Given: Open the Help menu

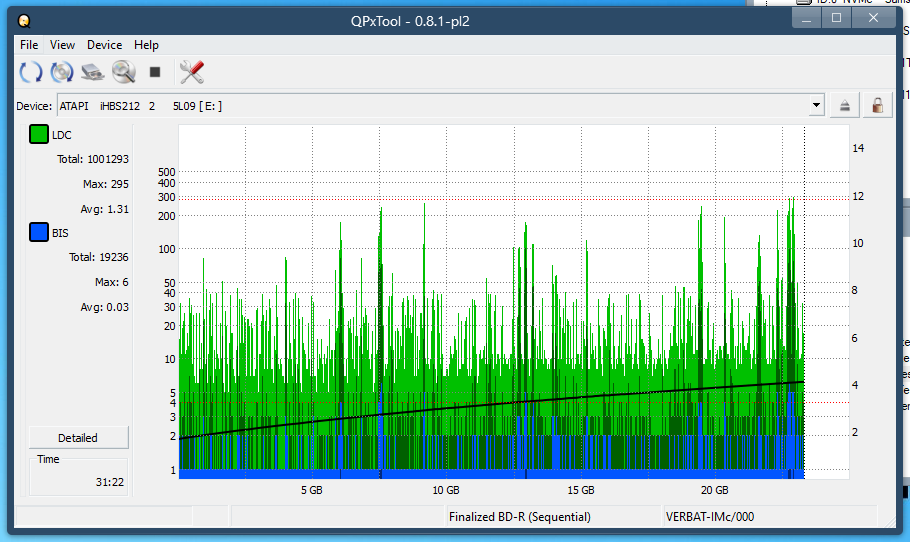Looking at the screenshot, I should [146, 45].
